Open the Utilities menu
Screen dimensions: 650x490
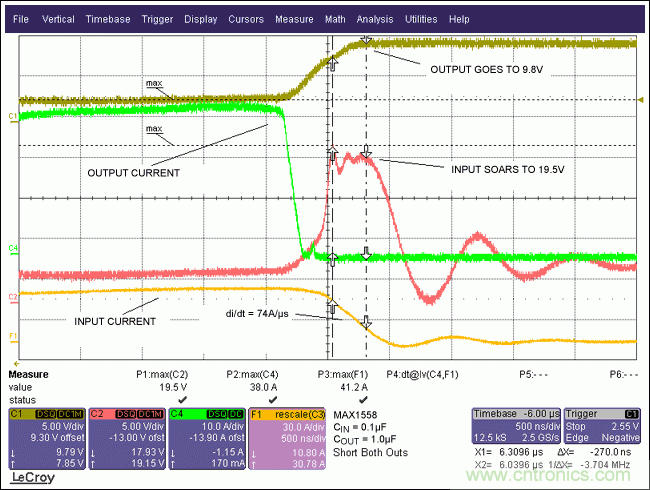pyautogui.click(x=421, y=19)
